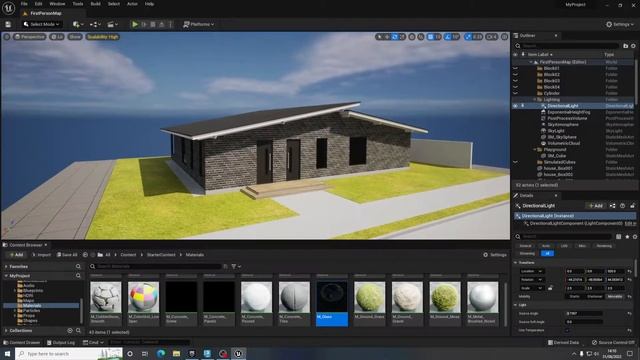Open the Edit menu
Viewport: 640px width, 360px height.
(38, 4)
